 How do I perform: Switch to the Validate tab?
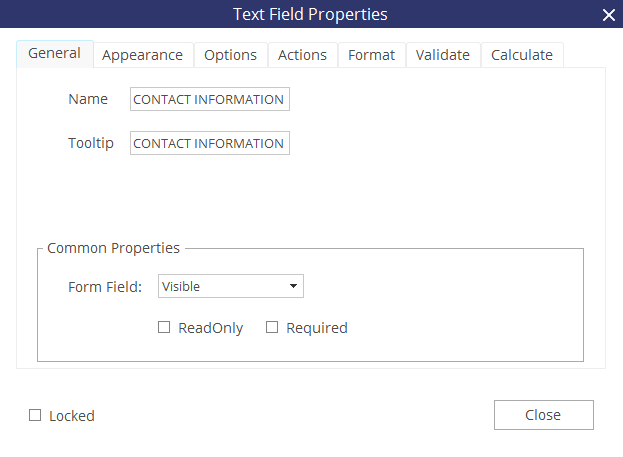(442, 55)
